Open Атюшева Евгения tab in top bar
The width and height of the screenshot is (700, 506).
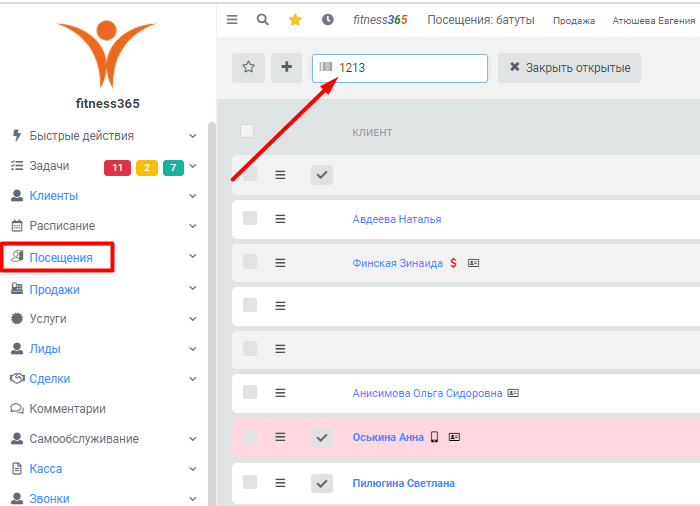tap(654, 21)
